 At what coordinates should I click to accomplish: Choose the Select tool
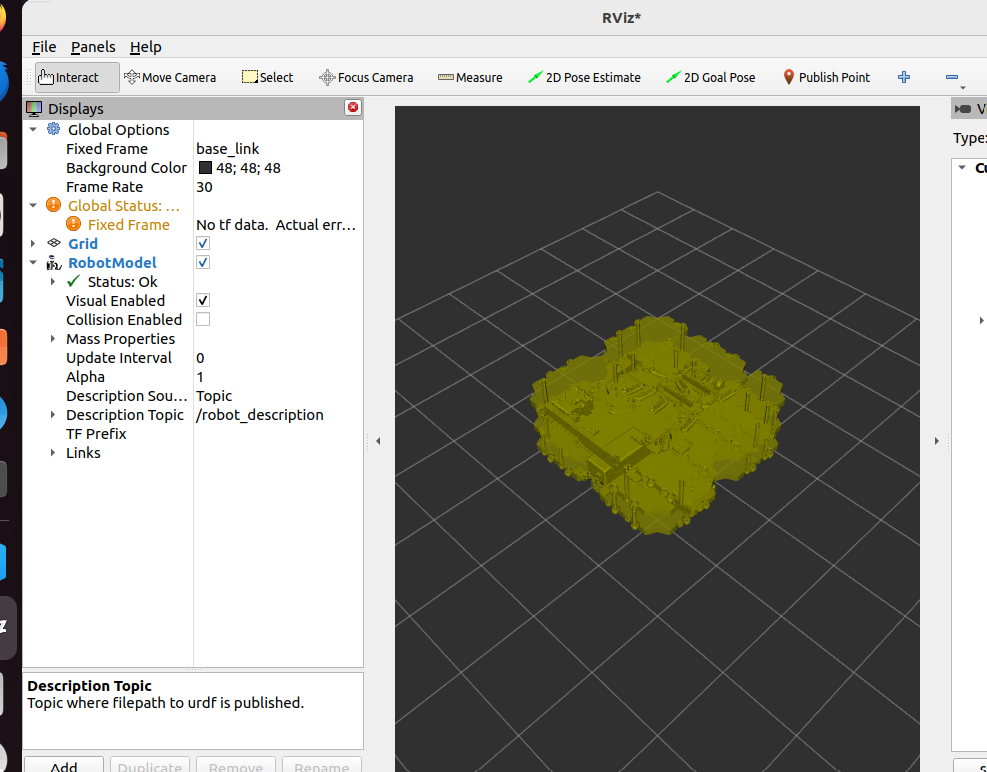pyautogui.click(x=268, y=77)
